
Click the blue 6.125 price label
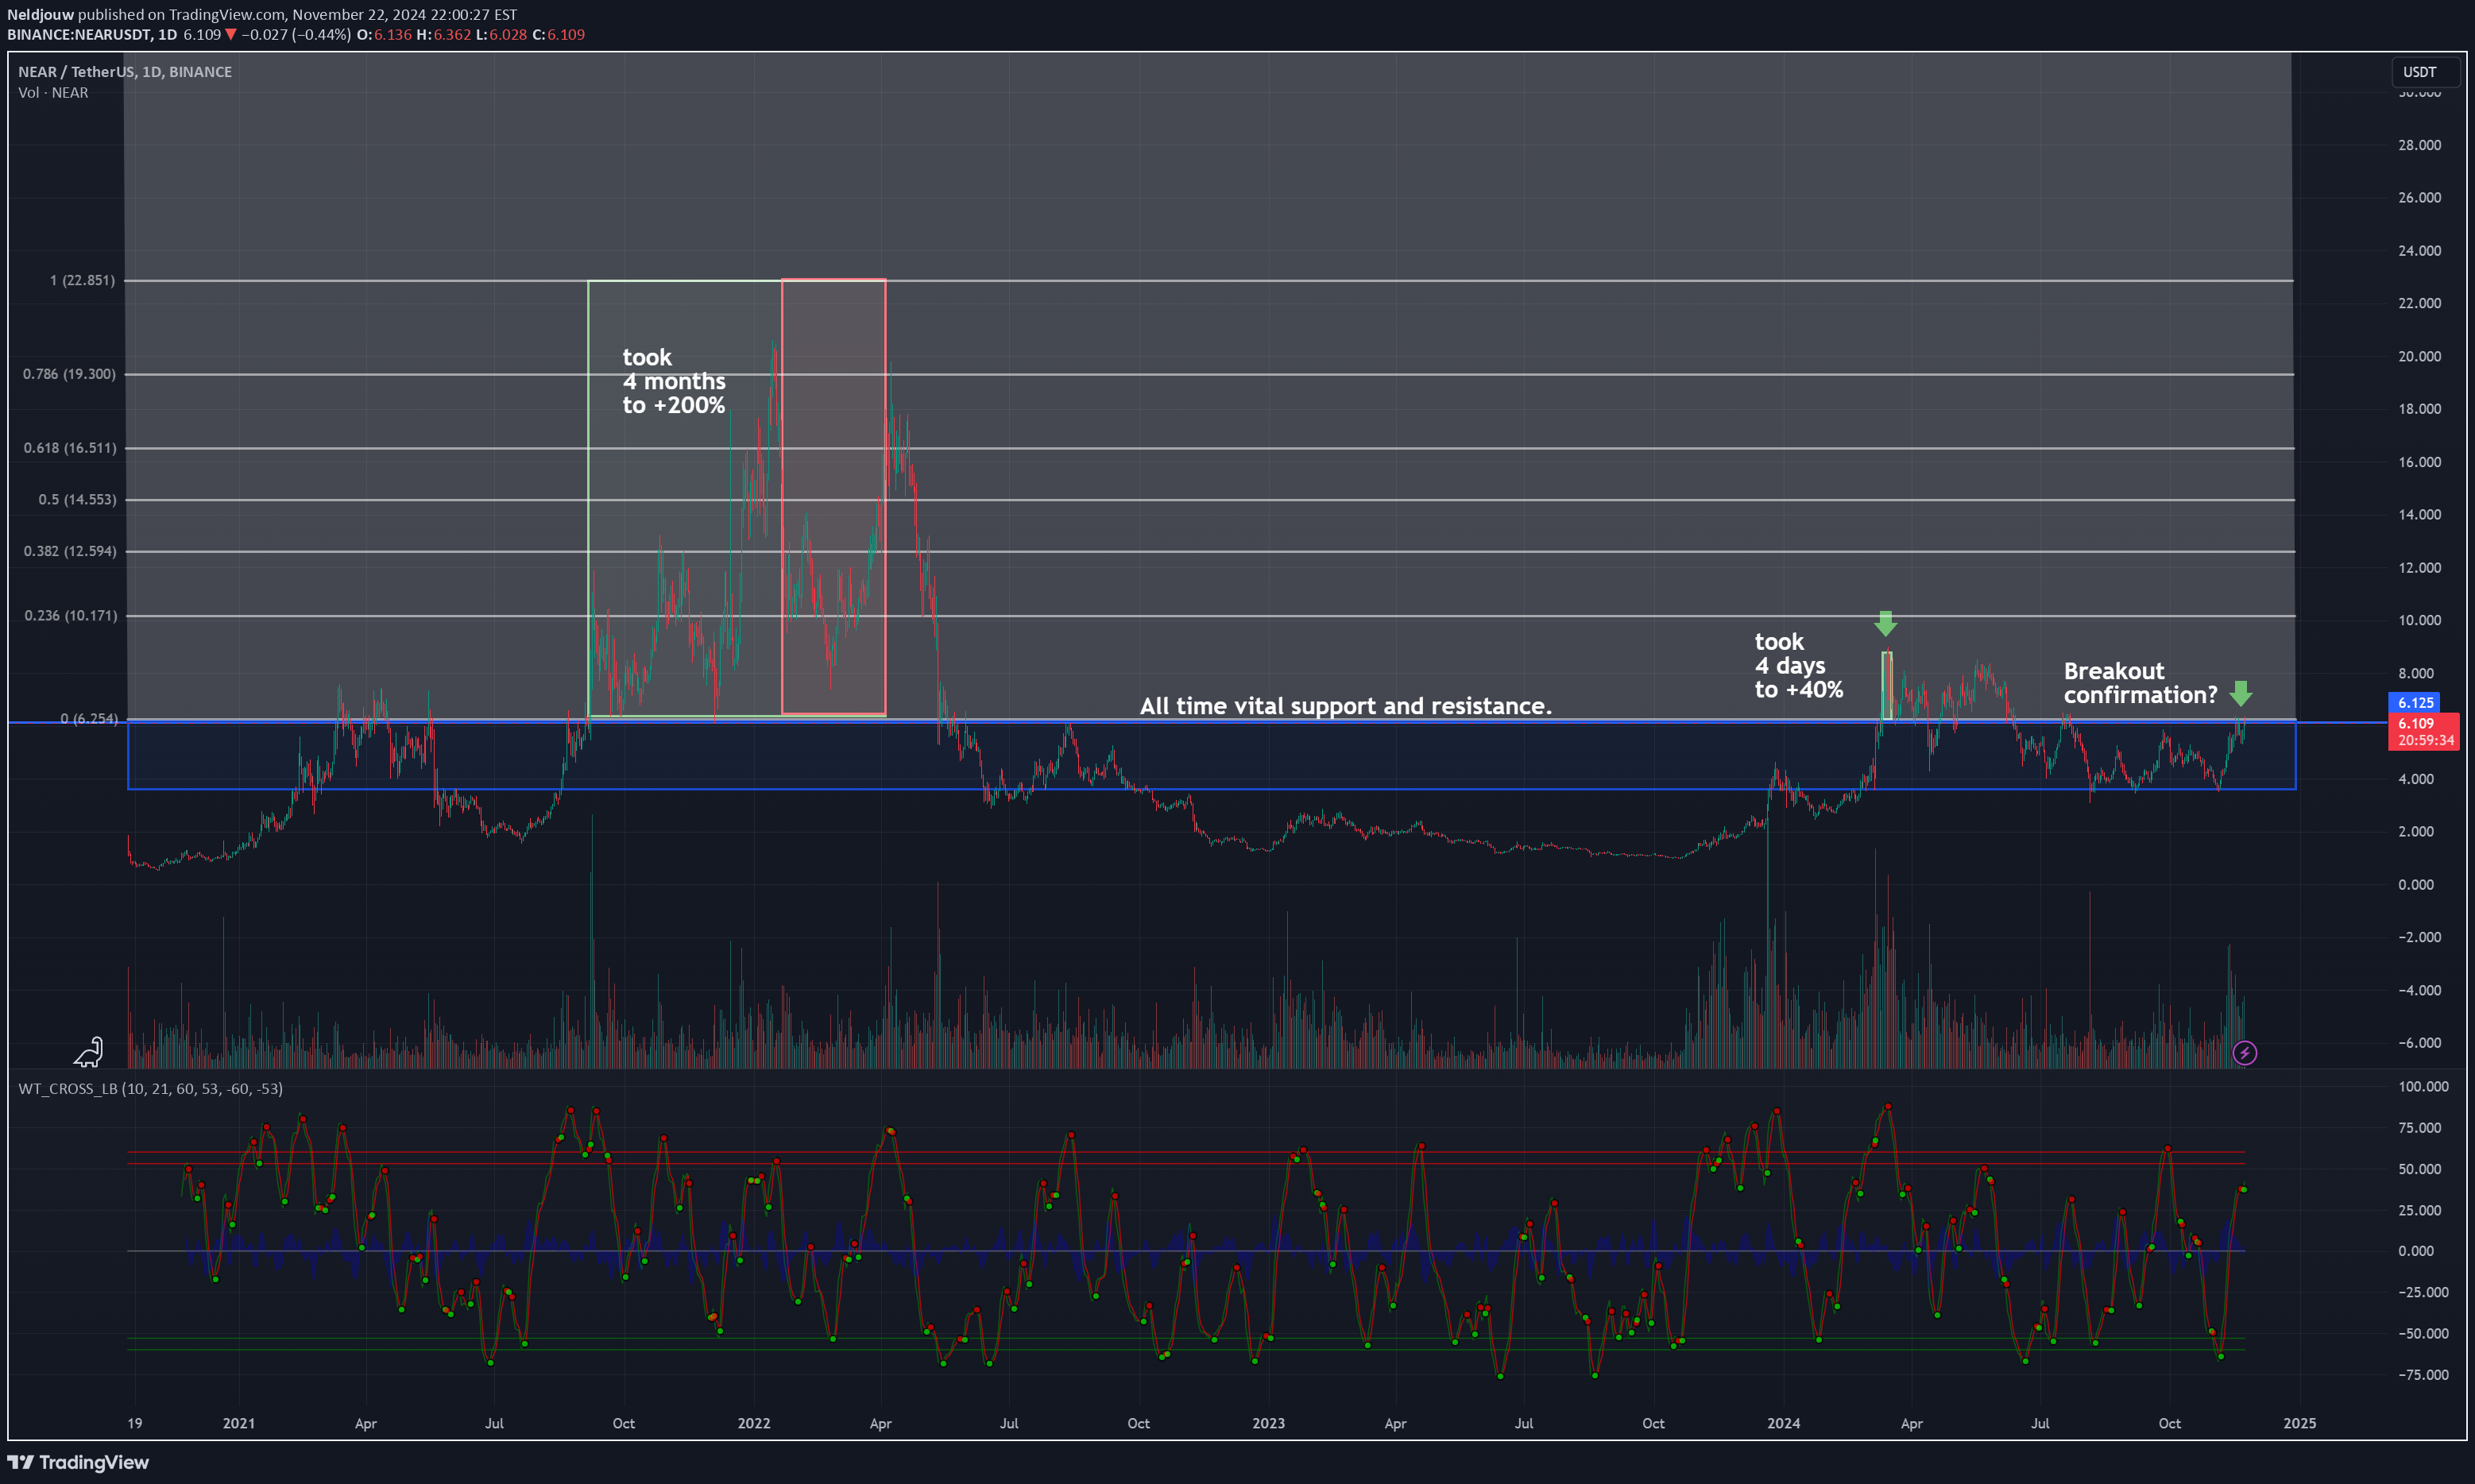(2414, 703)
